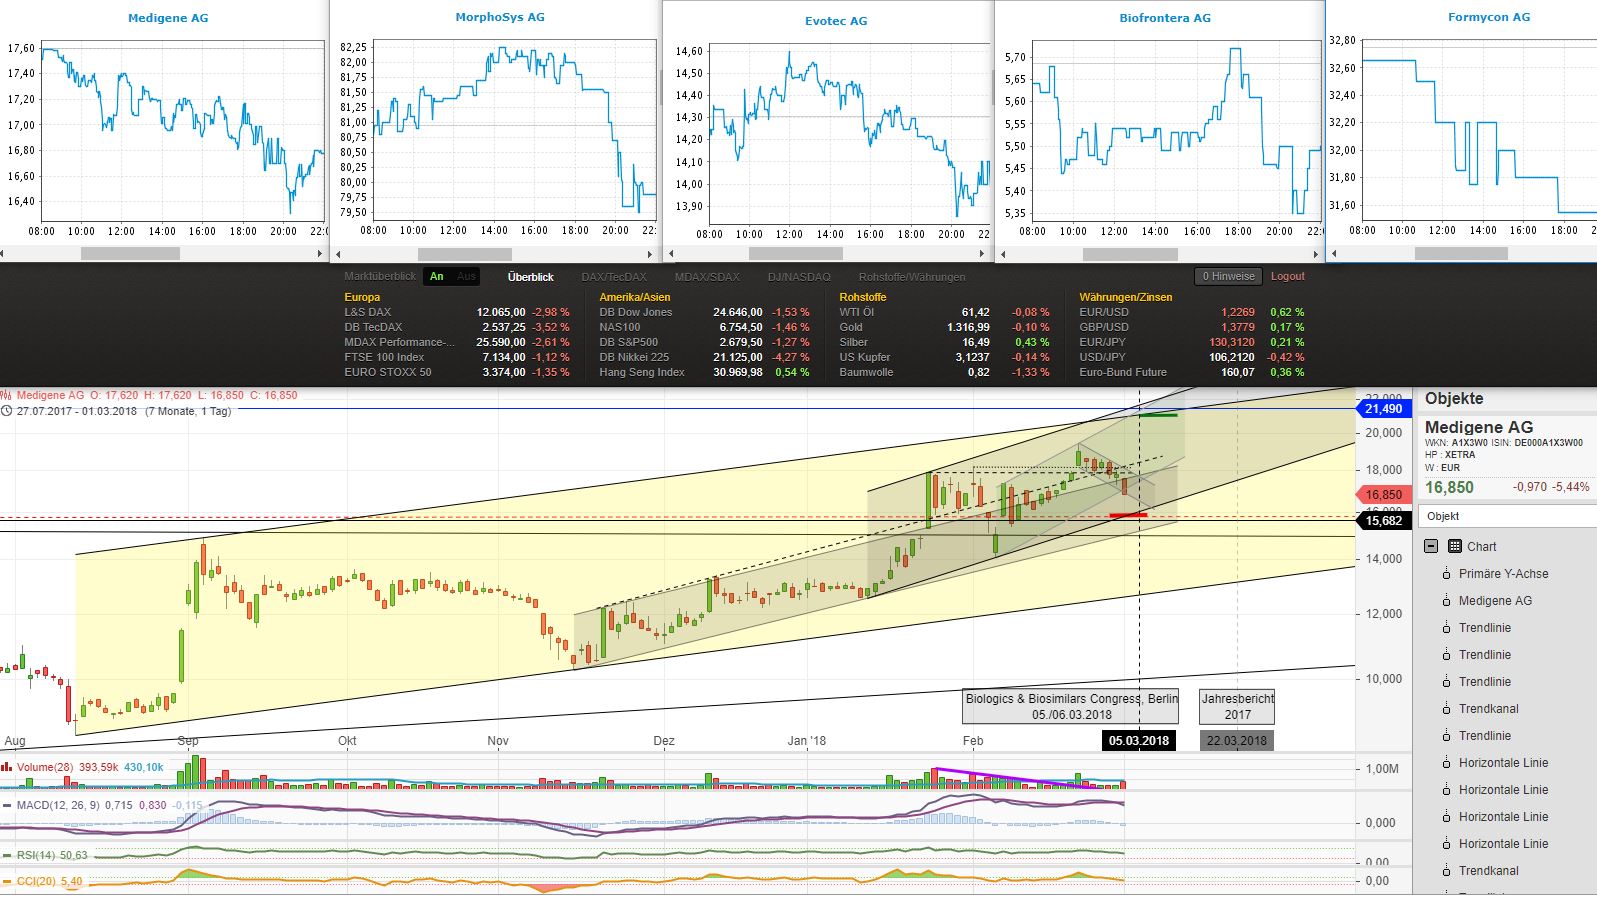Click the Biologics & Biosimilars Congress event box
Image resolution: width=1597 pixels, height=897 pixels.
coord(1072,706)
